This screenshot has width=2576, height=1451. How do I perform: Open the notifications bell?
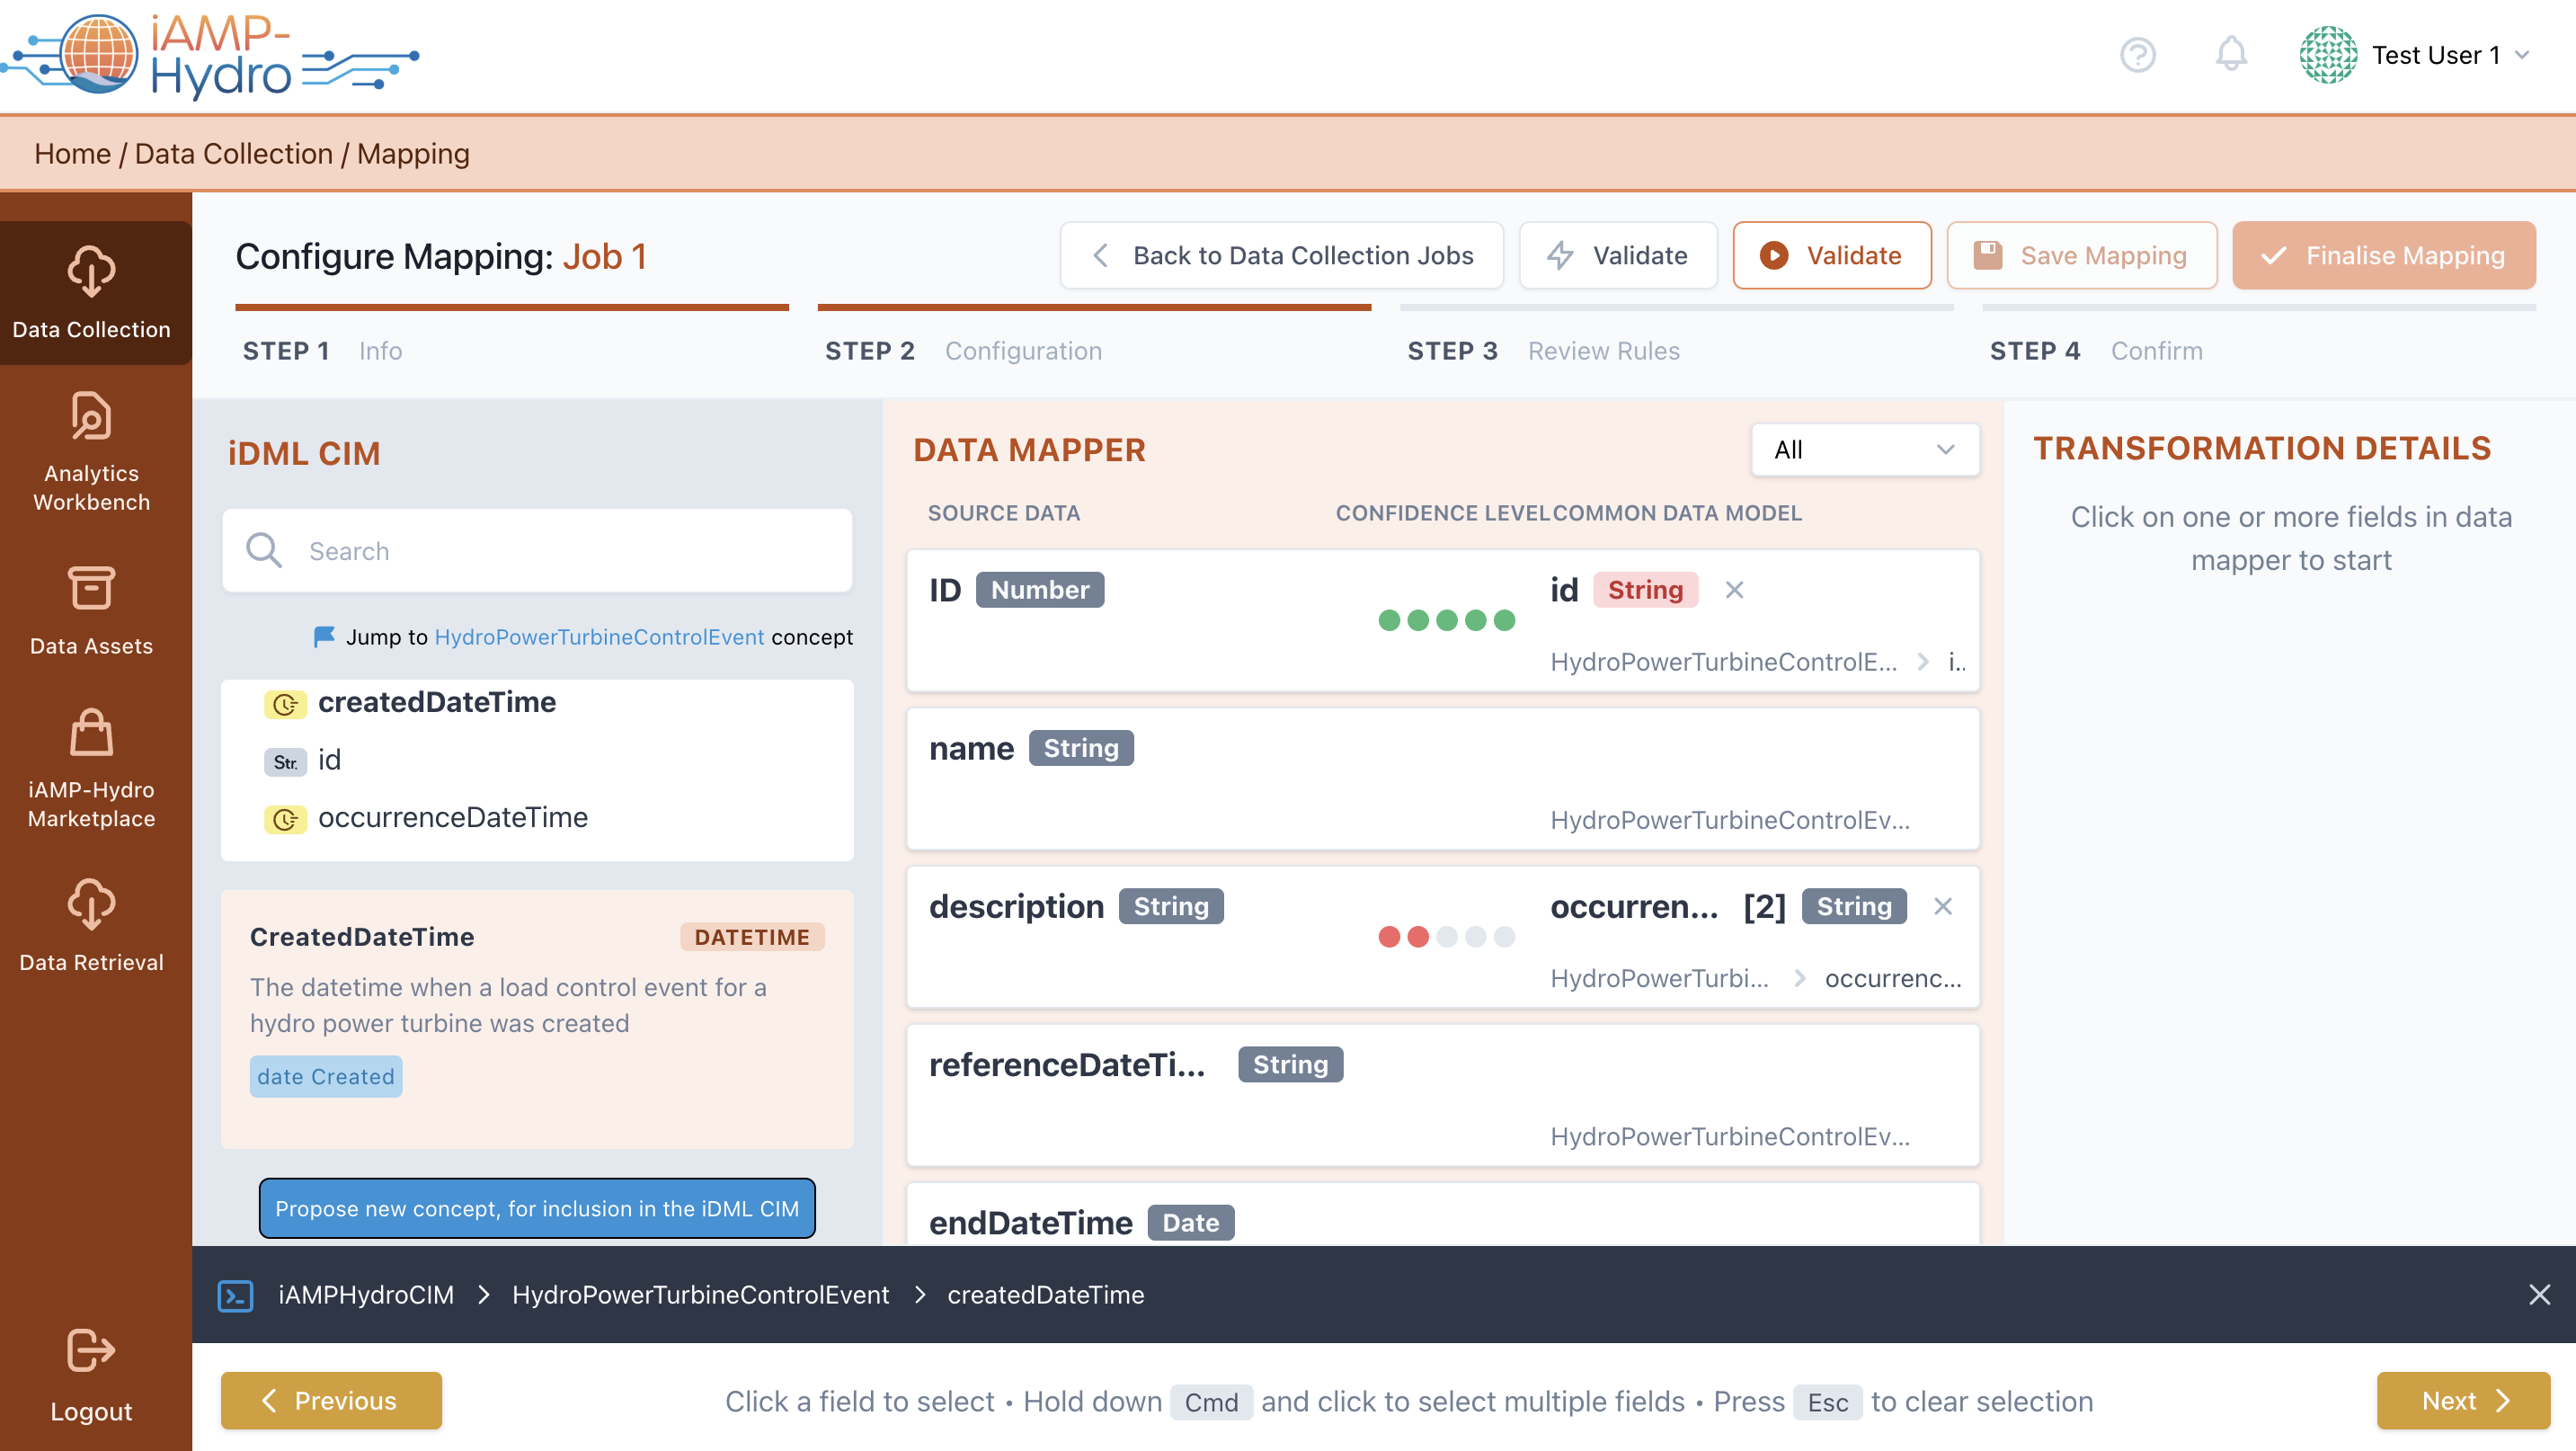2230,54
